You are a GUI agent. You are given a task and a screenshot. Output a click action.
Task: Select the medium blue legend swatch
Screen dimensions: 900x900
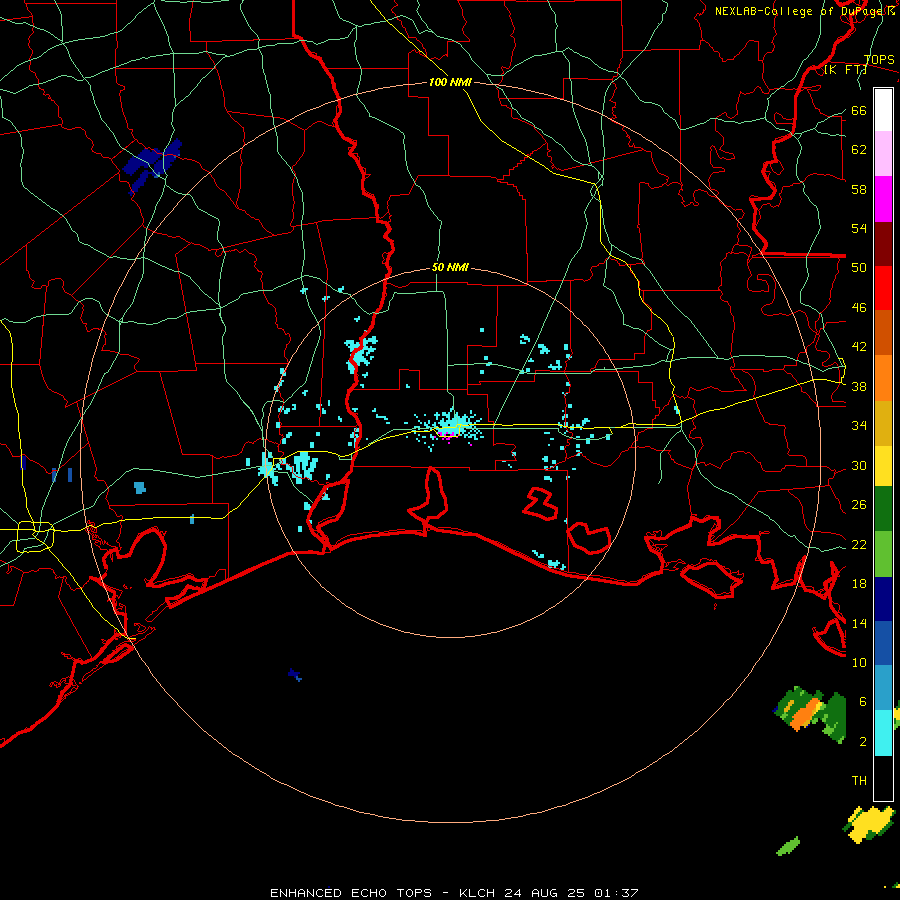(883, 643)
